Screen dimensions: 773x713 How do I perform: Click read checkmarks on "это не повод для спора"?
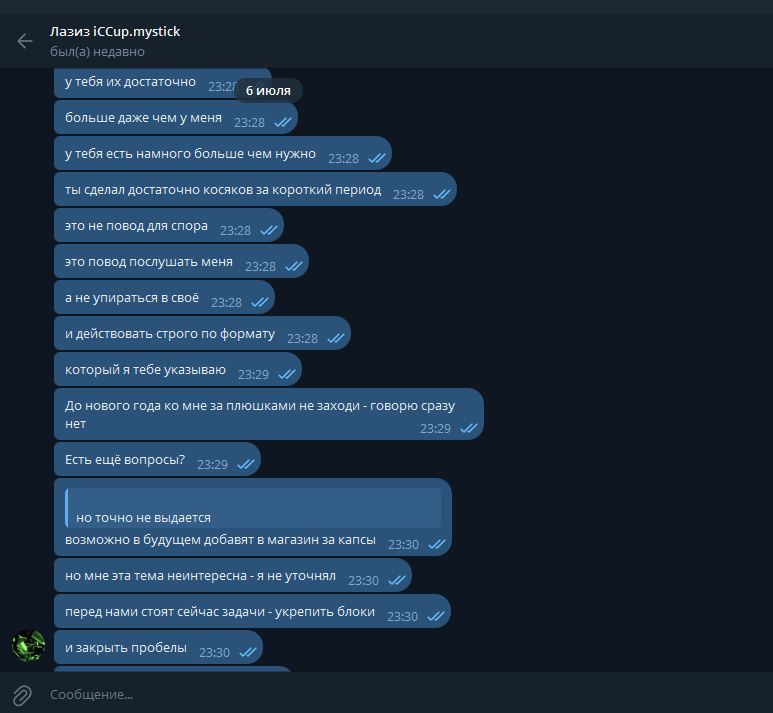pyautogui.click(x=269, y=230)
